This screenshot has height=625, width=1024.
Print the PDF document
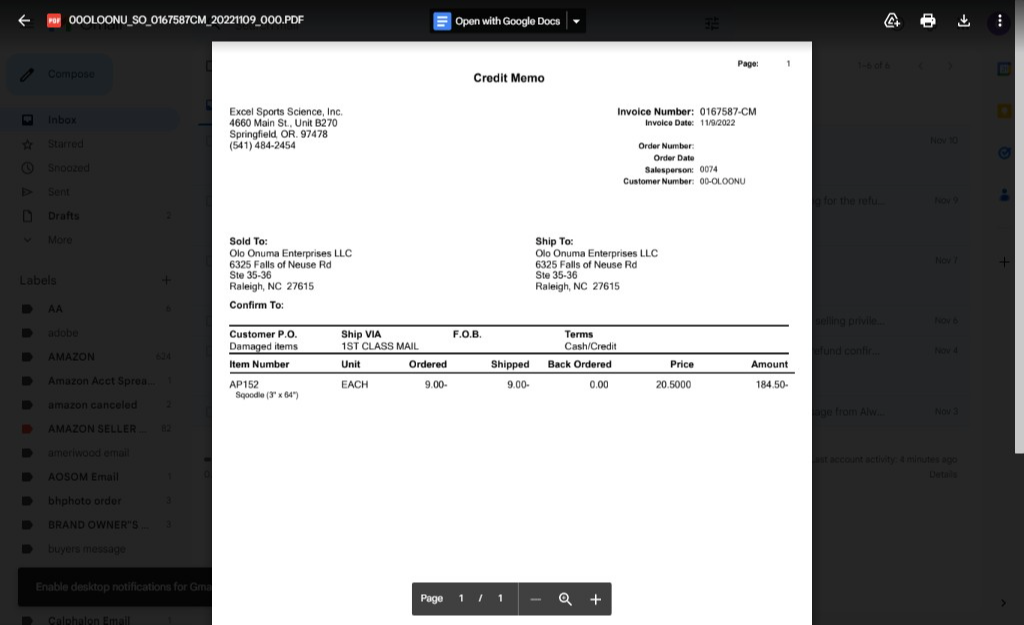coord(927,21)
